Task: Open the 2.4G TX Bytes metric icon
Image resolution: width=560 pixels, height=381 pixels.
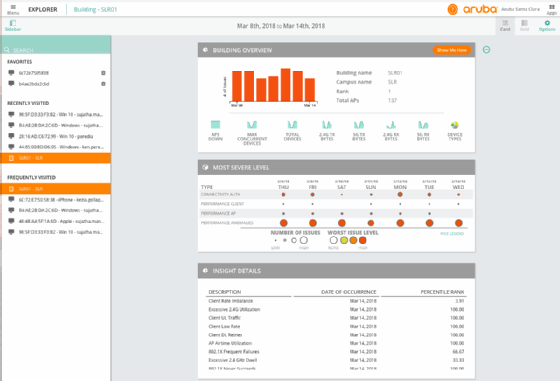Action: [327, 125]
